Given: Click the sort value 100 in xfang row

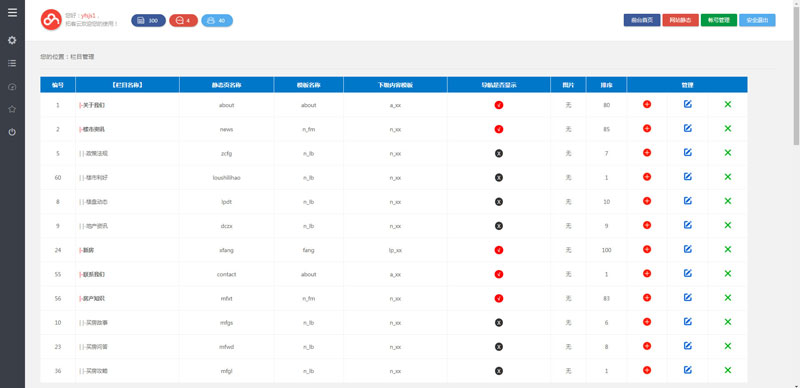Looking at the screenshot, I should [607, 250].
